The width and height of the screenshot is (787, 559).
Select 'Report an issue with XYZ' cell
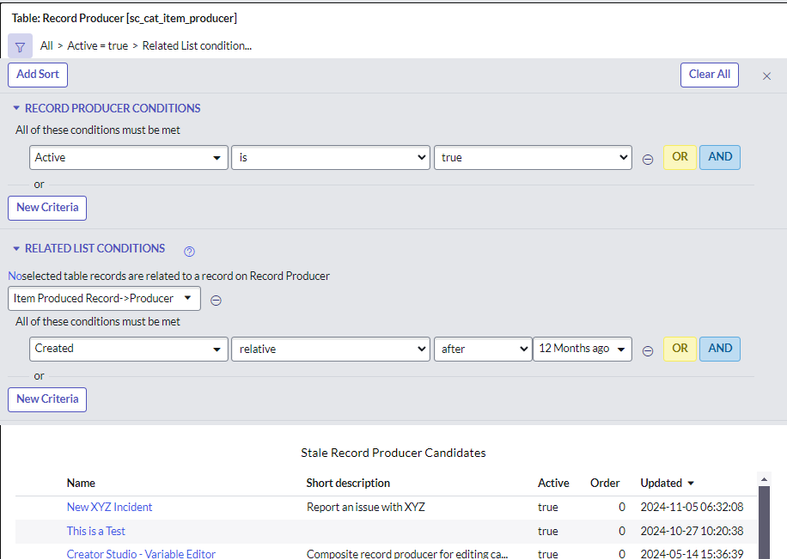point(365,507)
